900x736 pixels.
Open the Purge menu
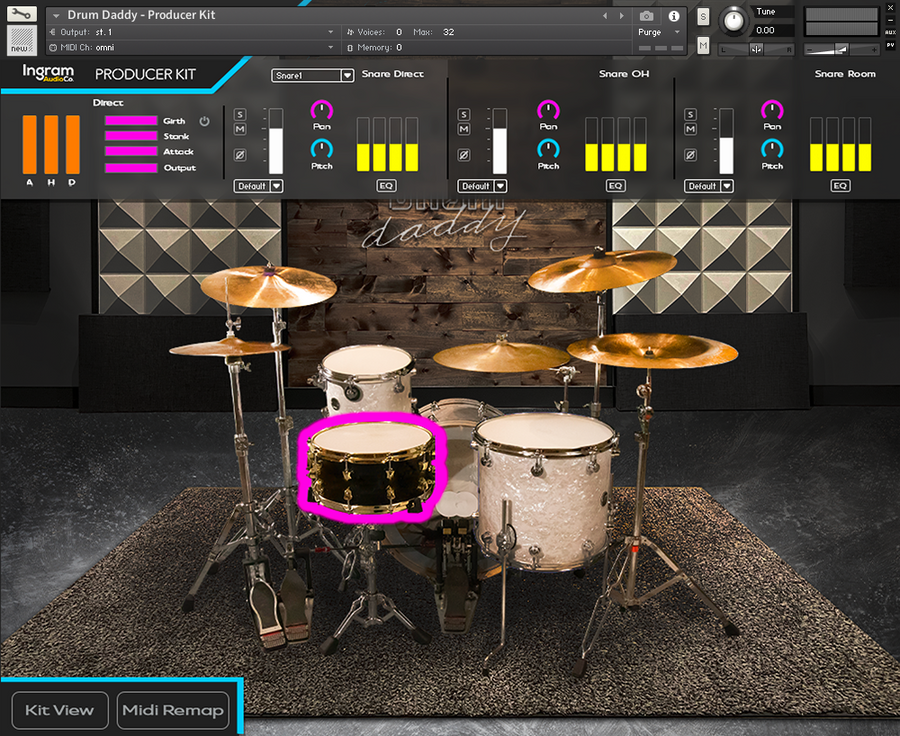coord(652,31)
